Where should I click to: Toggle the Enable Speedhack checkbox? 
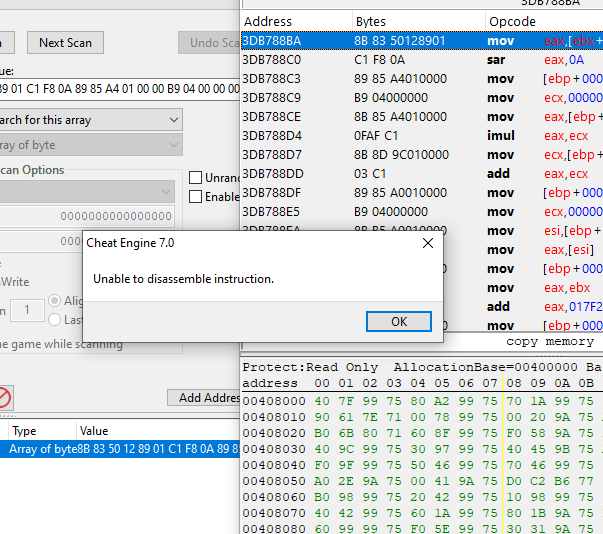click(x=195, y=196)
